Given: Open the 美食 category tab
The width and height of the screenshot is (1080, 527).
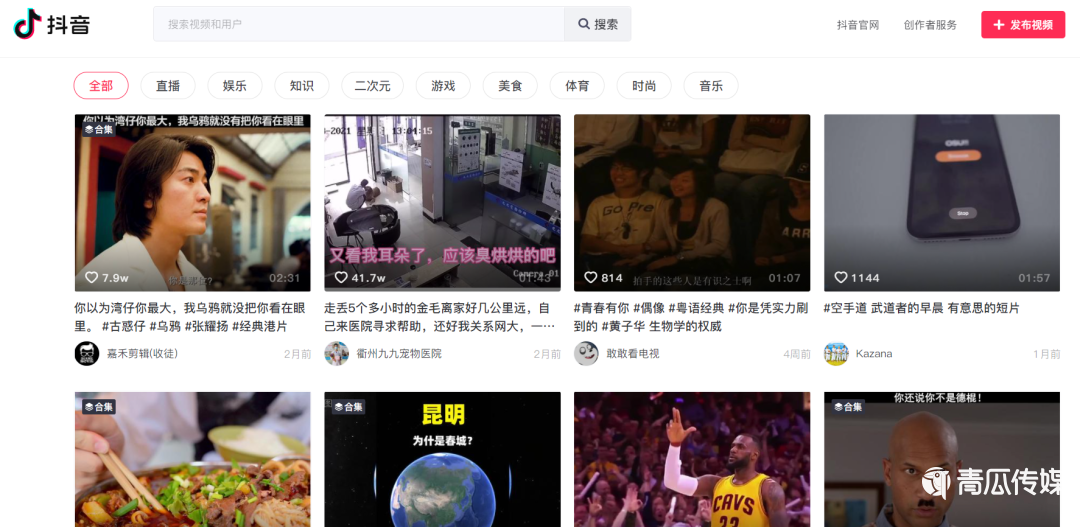Looking at the screenshot, I should click(x=510, y=86).
